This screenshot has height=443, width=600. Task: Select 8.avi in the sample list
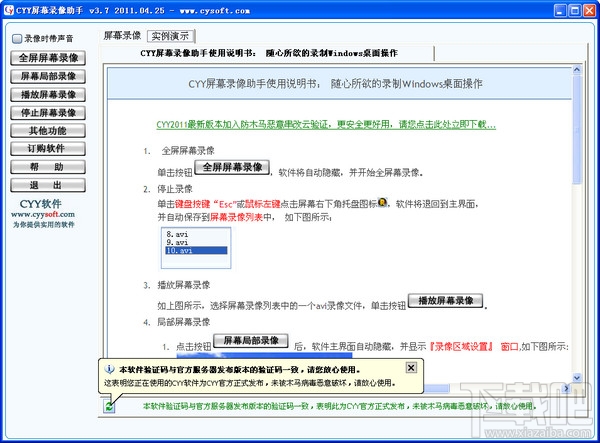(x=178, y=234)
